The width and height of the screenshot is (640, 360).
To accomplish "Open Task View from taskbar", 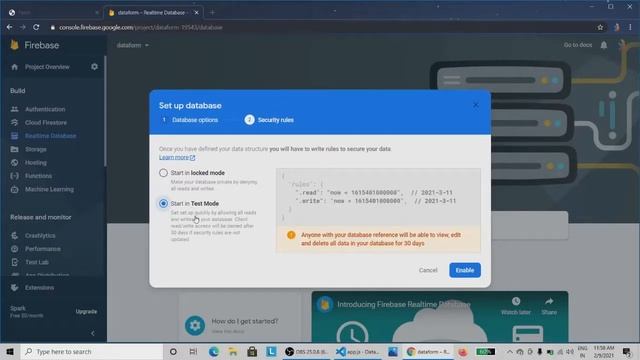I will [x=193, y=351].
